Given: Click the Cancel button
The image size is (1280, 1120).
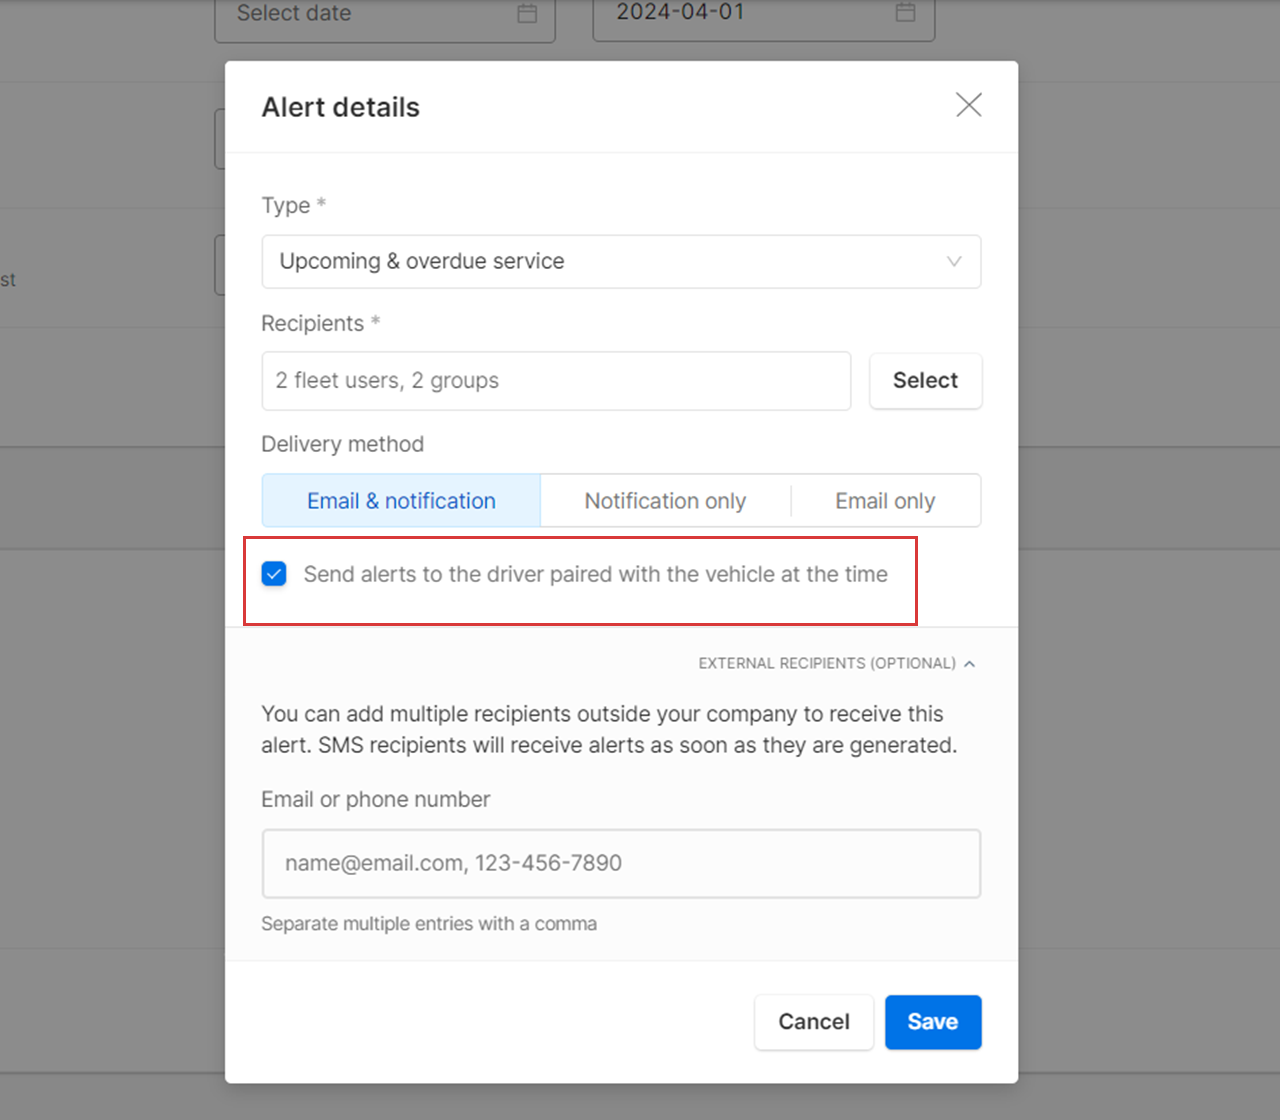Looking at the screenshot, I should pyautogui.click(x=814, y=1022).
